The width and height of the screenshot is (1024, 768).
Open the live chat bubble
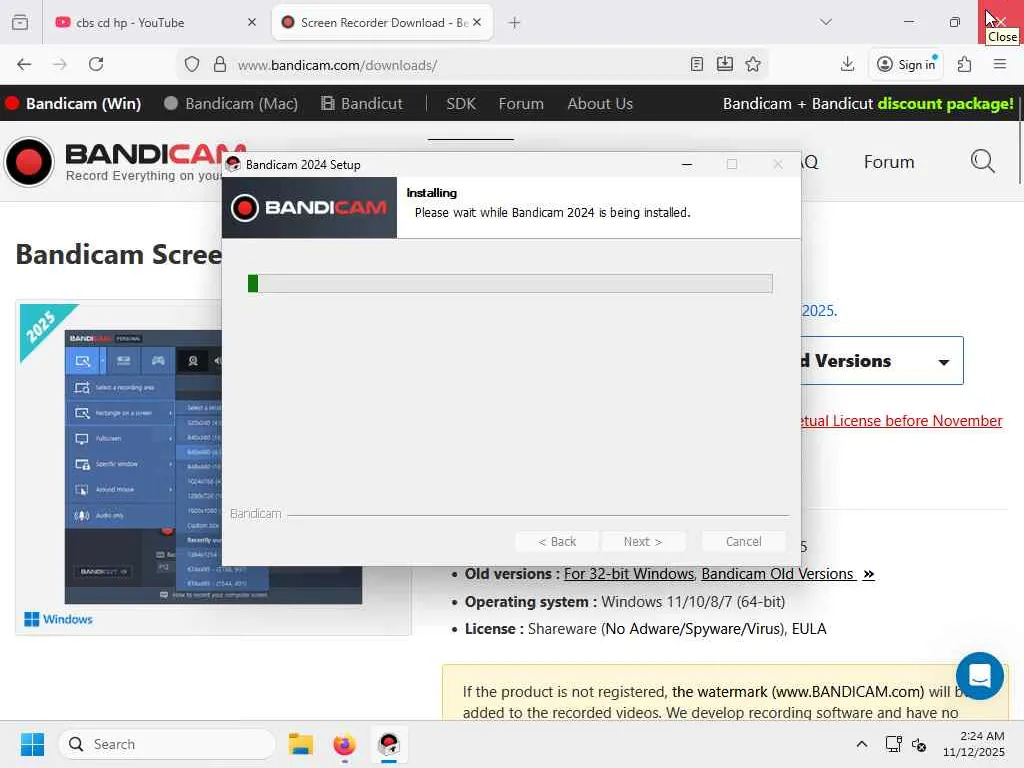click(x=980, y=676)
